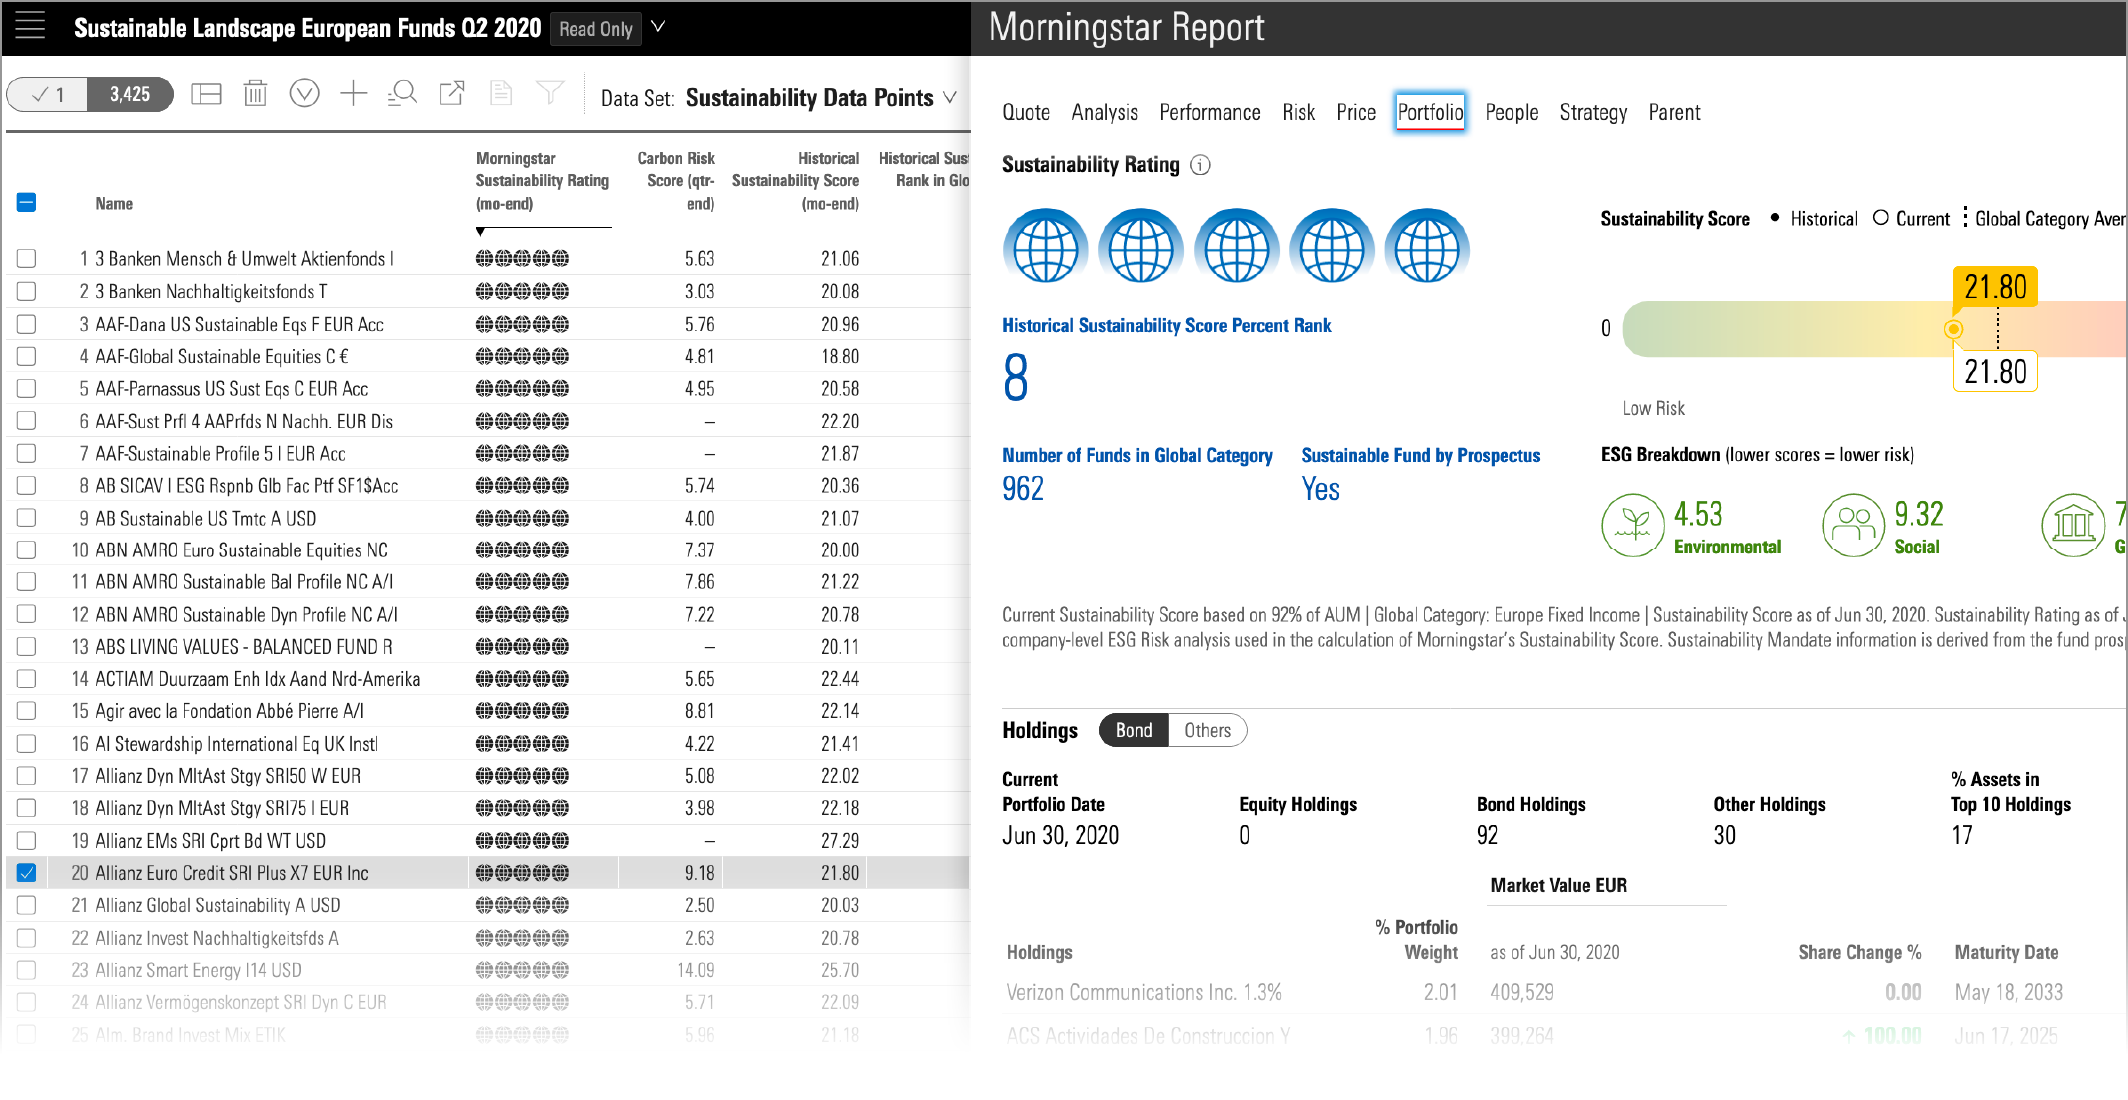Select the Current sustainability score radio
Screen dimensions: 2128x1100
point(1881,218)
